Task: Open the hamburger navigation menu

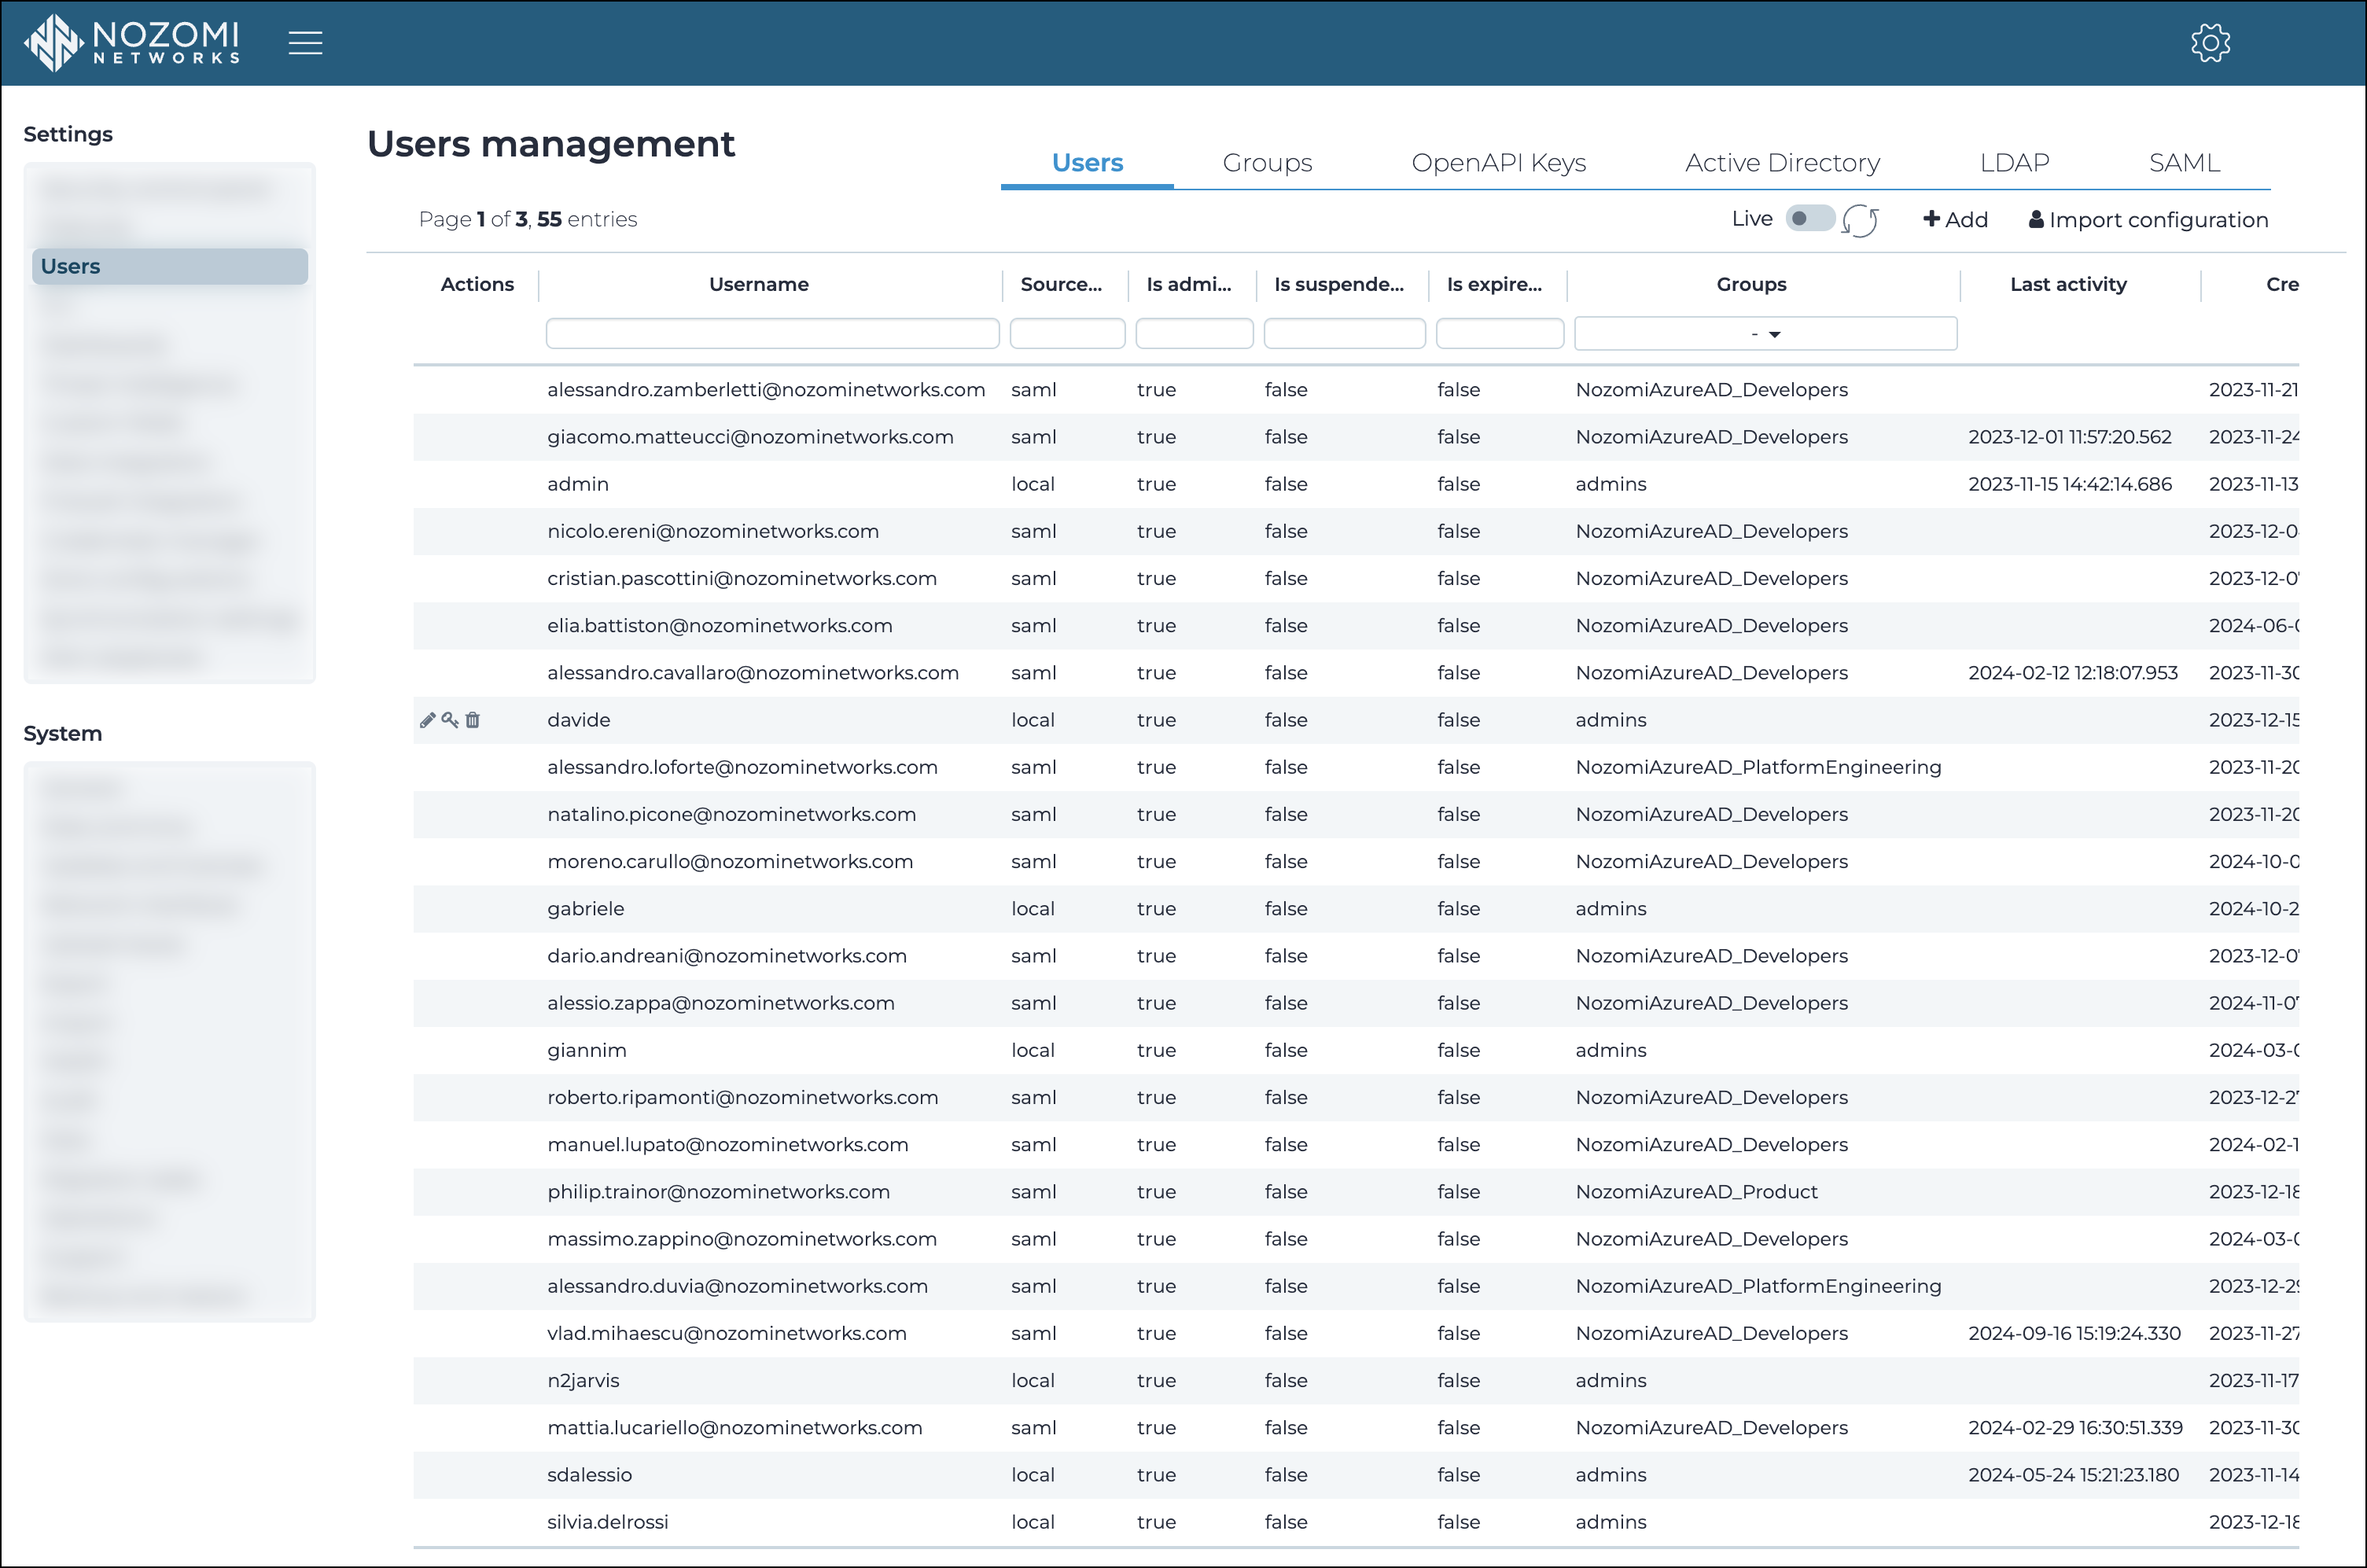Action: coord(305,43)
